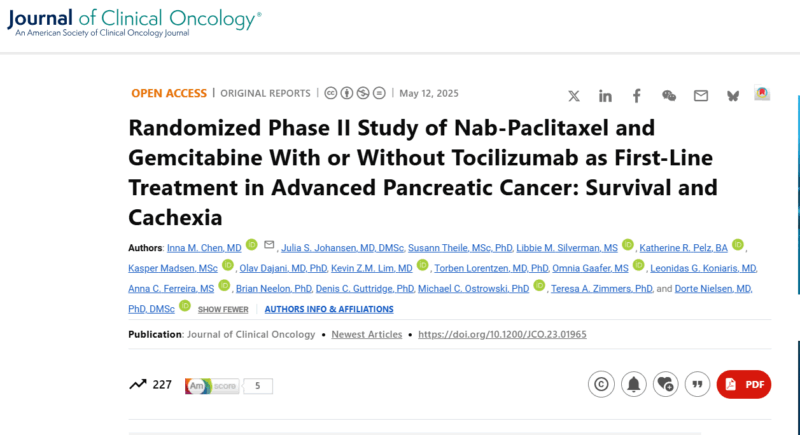Add article to favorites heart icon

pos(665,384)
